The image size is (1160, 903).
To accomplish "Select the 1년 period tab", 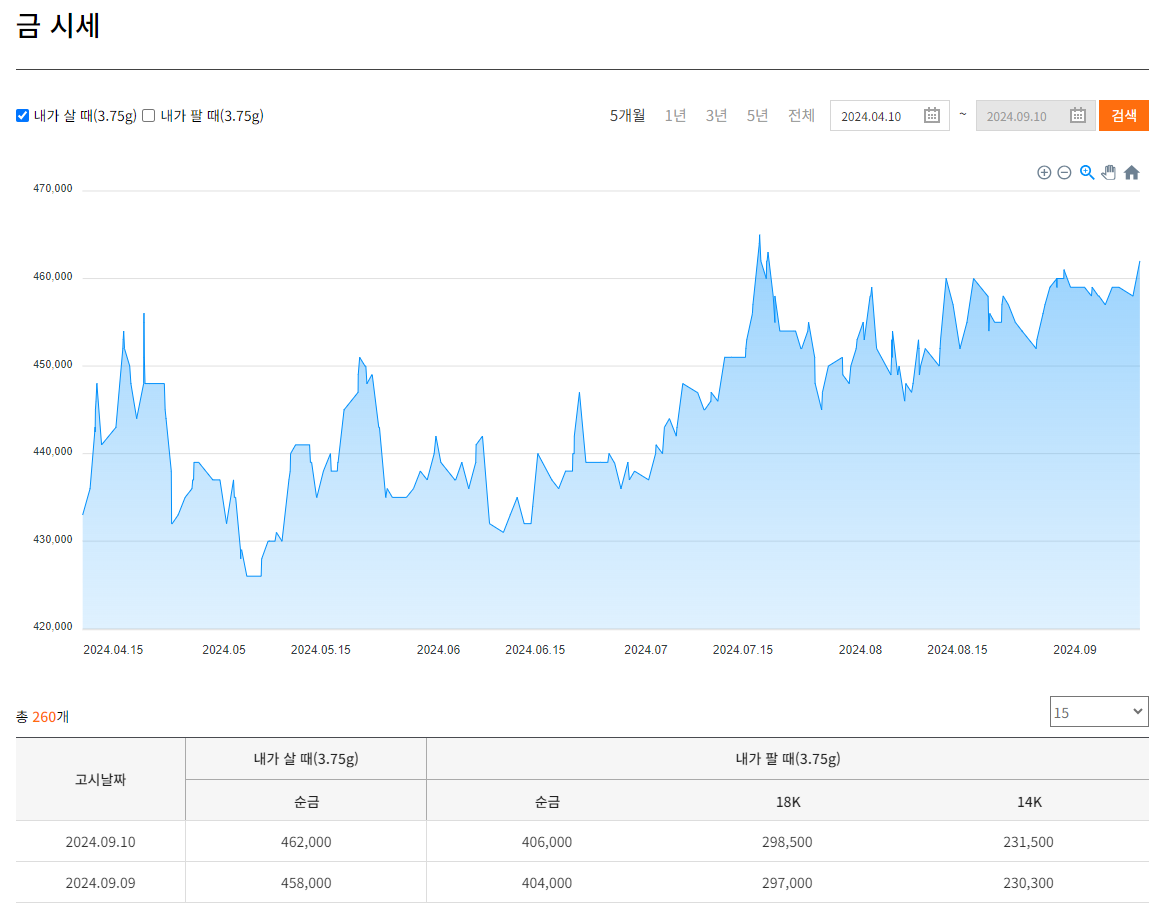I will tap(675, 115).
